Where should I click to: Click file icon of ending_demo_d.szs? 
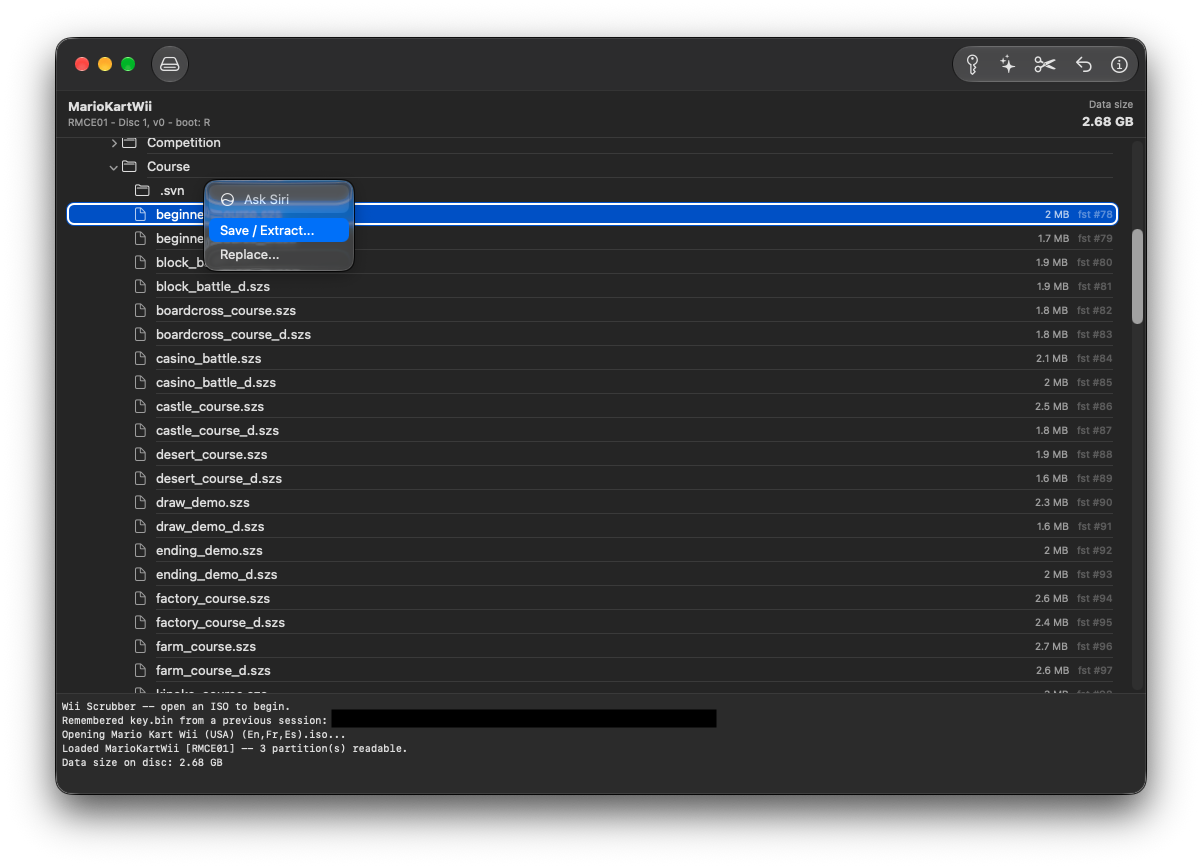pyautogui.click(x=141, y=575)
